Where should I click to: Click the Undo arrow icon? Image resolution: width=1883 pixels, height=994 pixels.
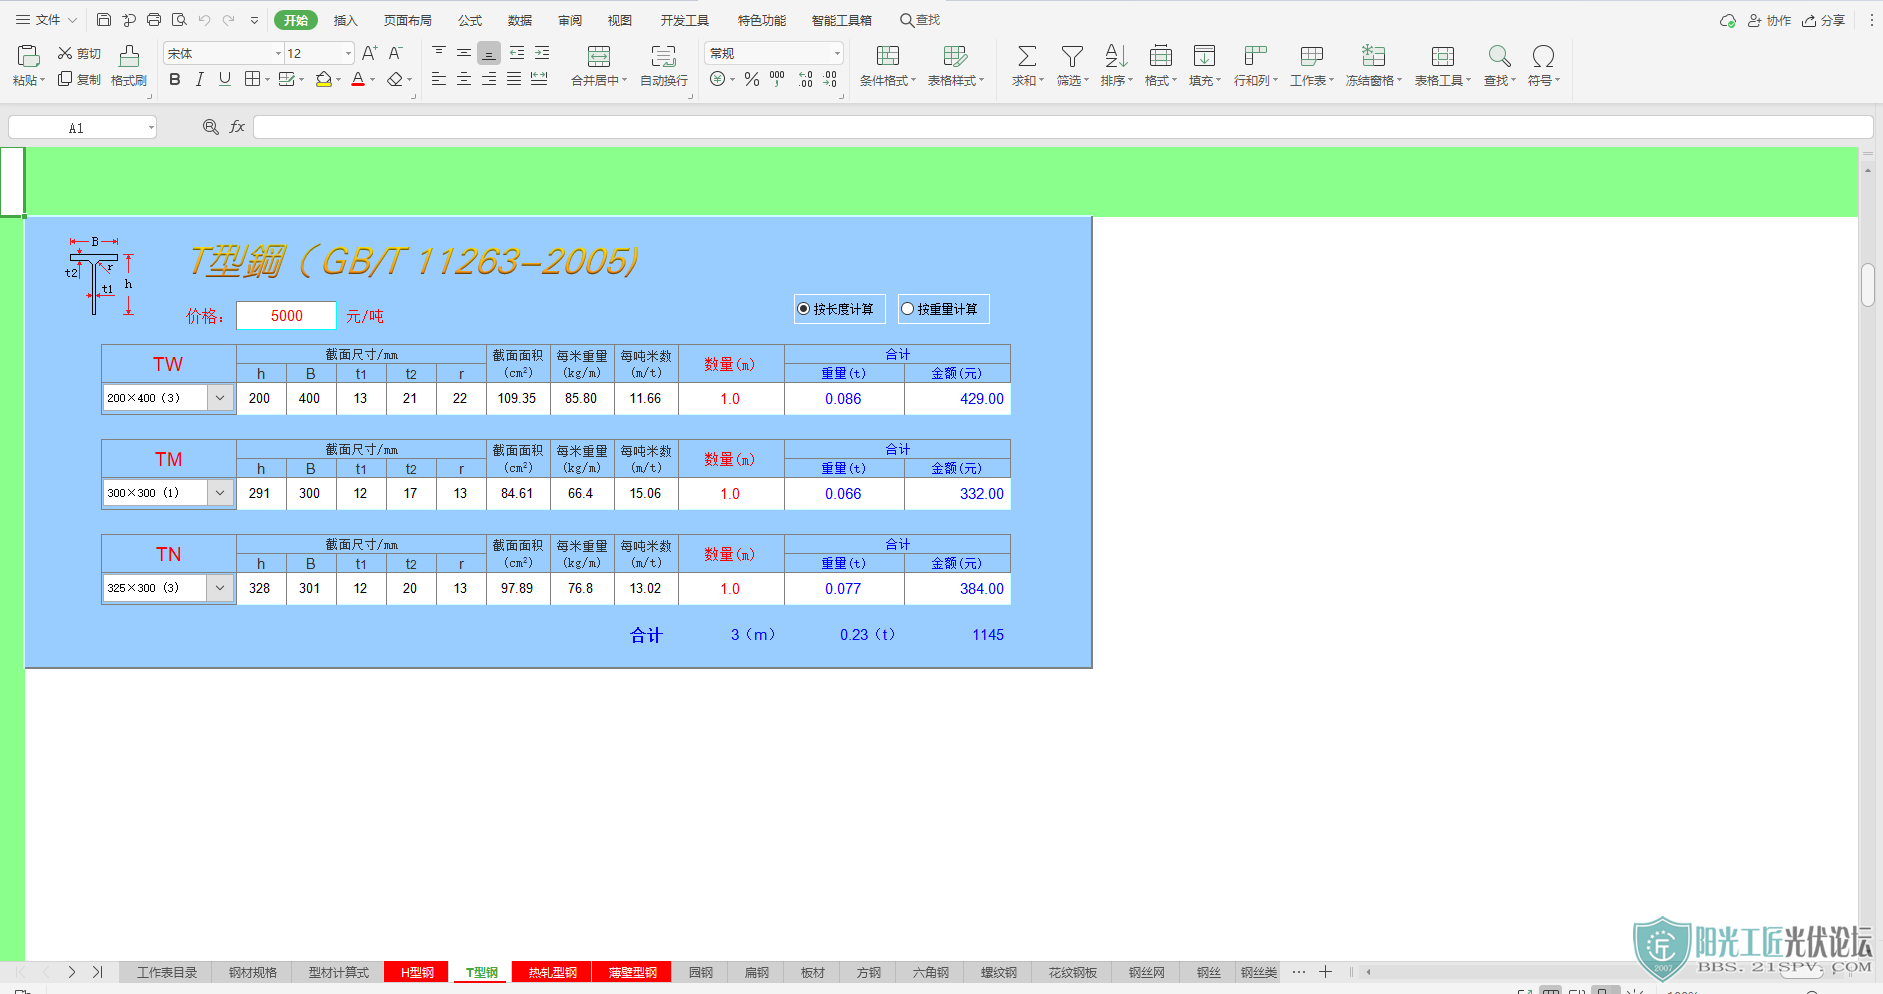pos(204,20)
